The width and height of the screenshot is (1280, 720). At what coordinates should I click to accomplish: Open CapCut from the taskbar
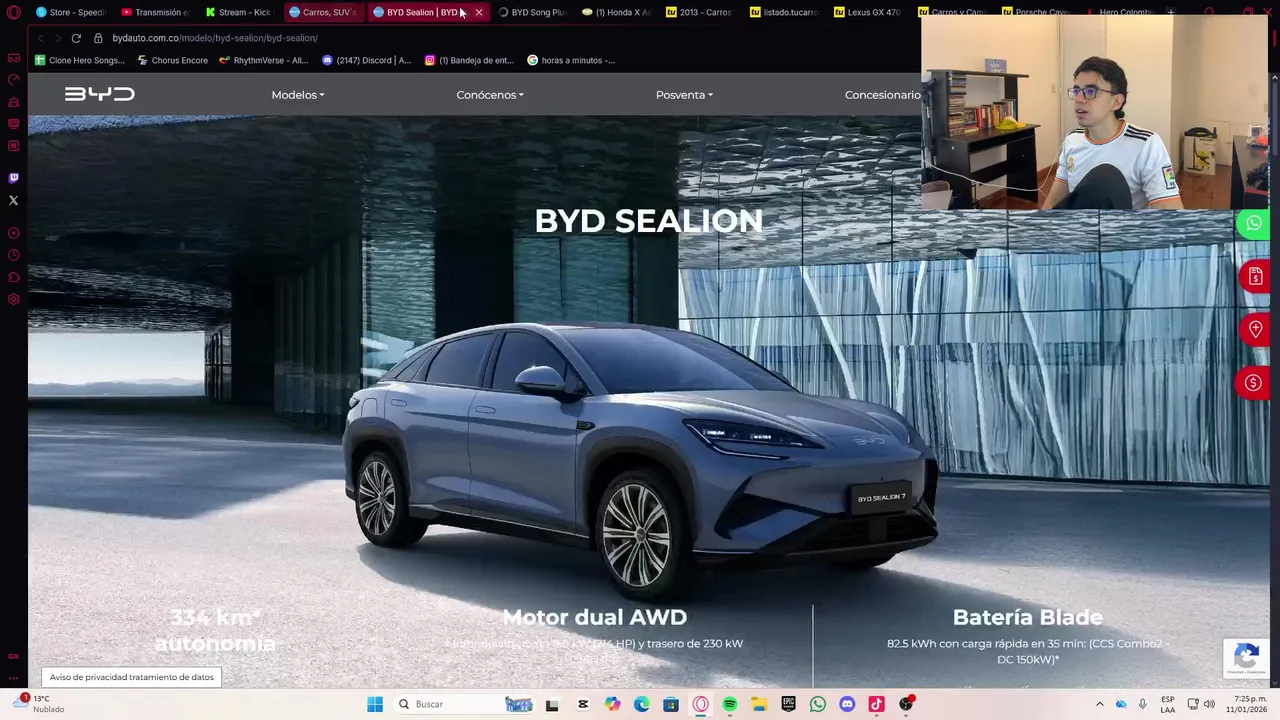point(583,704)
